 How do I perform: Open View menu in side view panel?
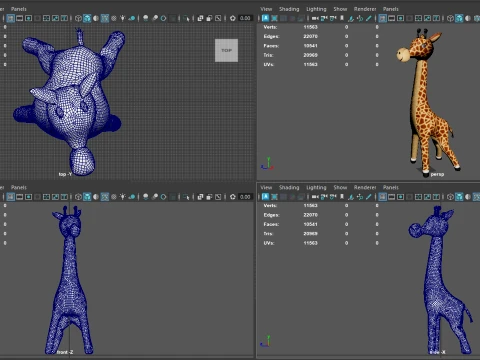(x=266, y=187)
